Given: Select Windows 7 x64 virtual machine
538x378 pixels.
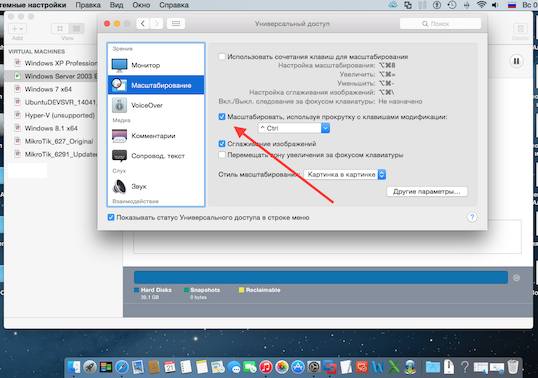Looking at the screenshot, I should [x=51, y=89].
